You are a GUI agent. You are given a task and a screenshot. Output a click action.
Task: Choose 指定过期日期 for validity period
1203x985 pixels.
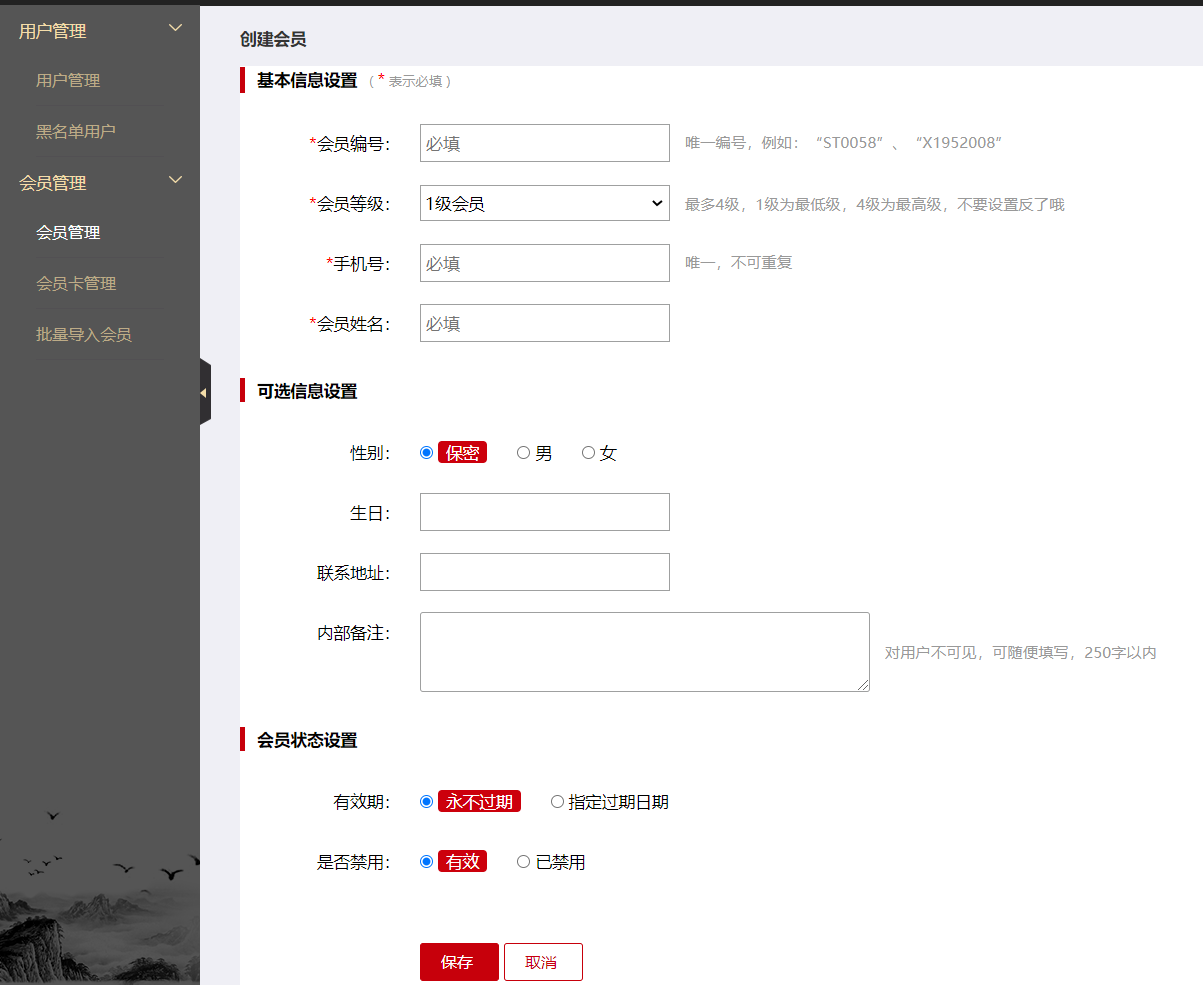pos(557,801)
